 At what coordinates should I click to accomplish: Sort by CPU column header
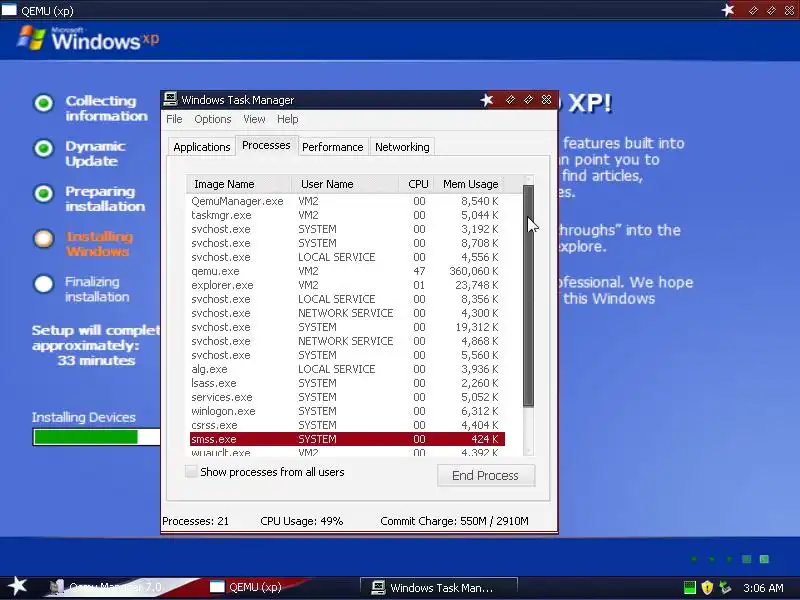pos(418,184)
